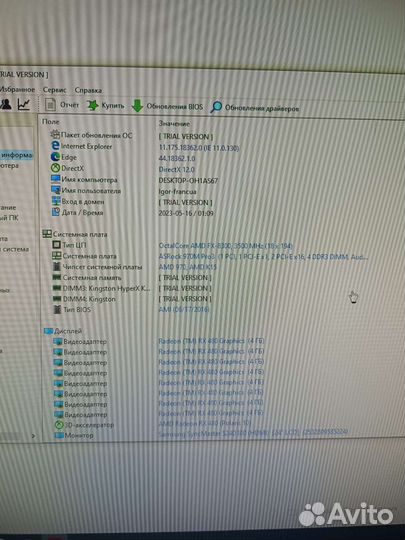Click the magnifier Обновления драйверов icon
This screenshot has height=540, width=405.
pos(216,107)
